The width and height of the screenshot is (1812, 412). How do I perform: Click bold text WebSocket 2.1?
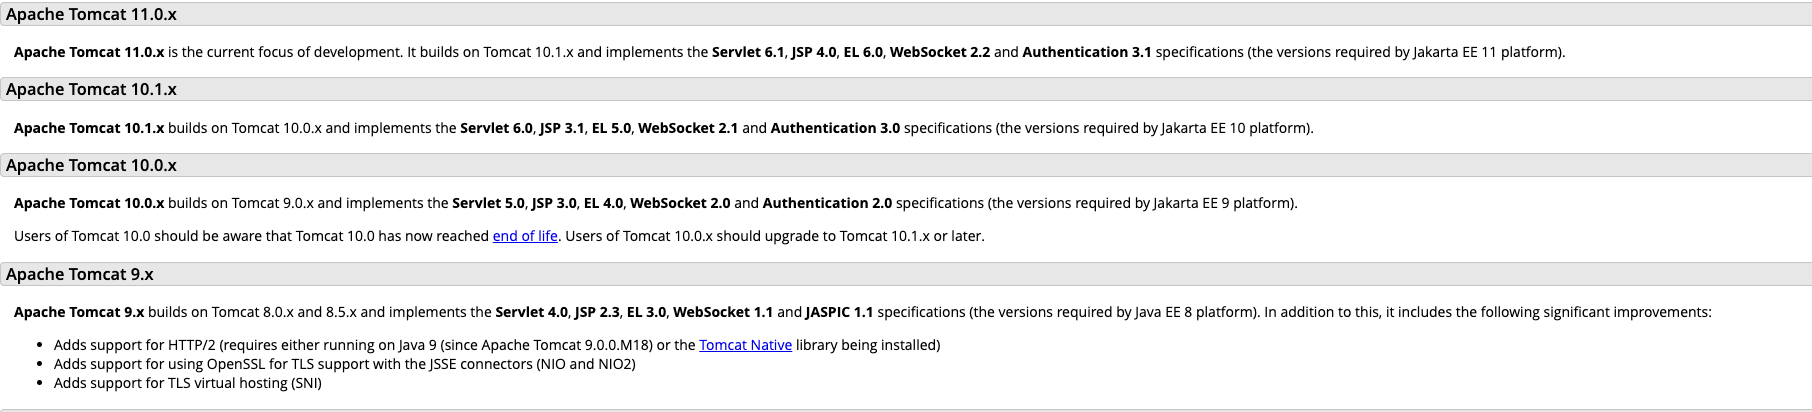point(688,128)
